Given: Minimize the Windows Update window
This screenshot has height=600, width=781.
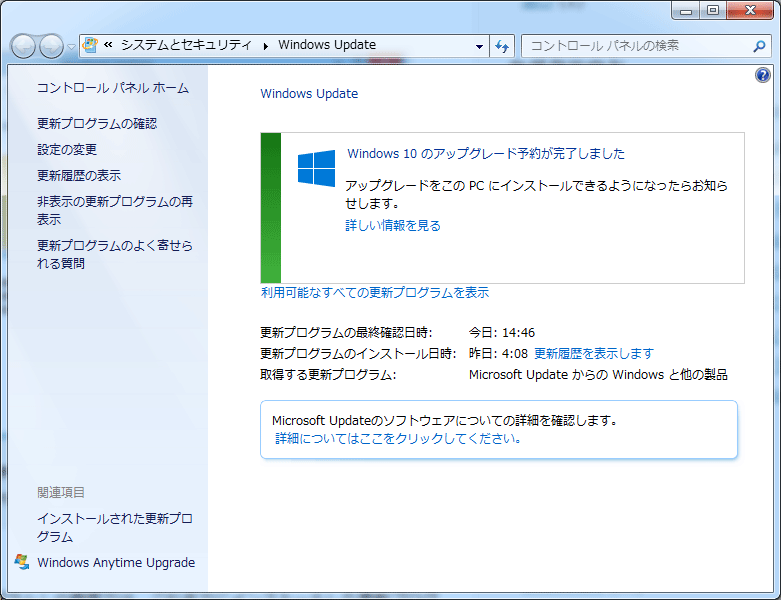Looking at the screenshot, I should pos(686,10).
